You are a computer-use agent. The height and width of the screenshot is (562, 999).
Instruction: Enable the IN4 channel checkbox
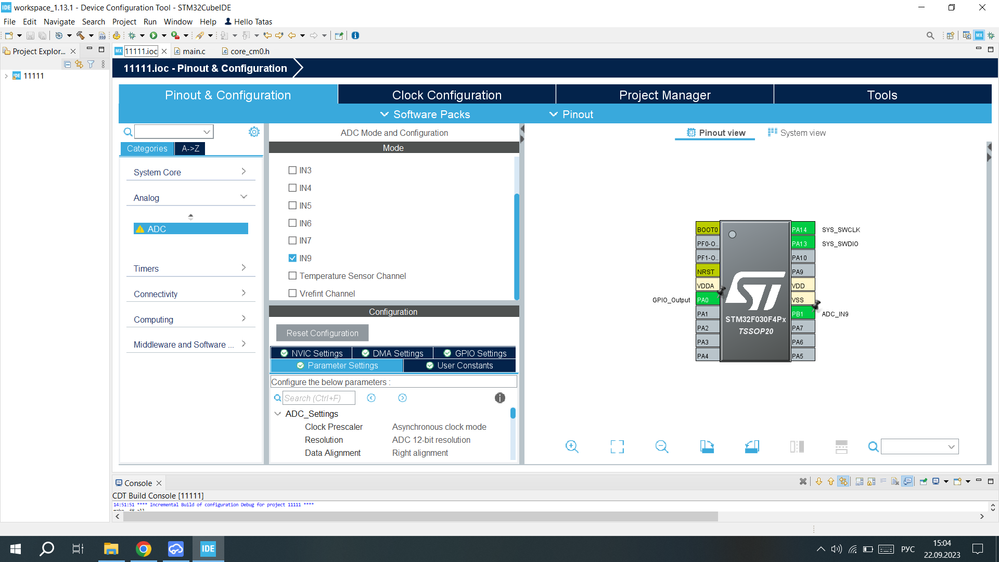(292, 188)
